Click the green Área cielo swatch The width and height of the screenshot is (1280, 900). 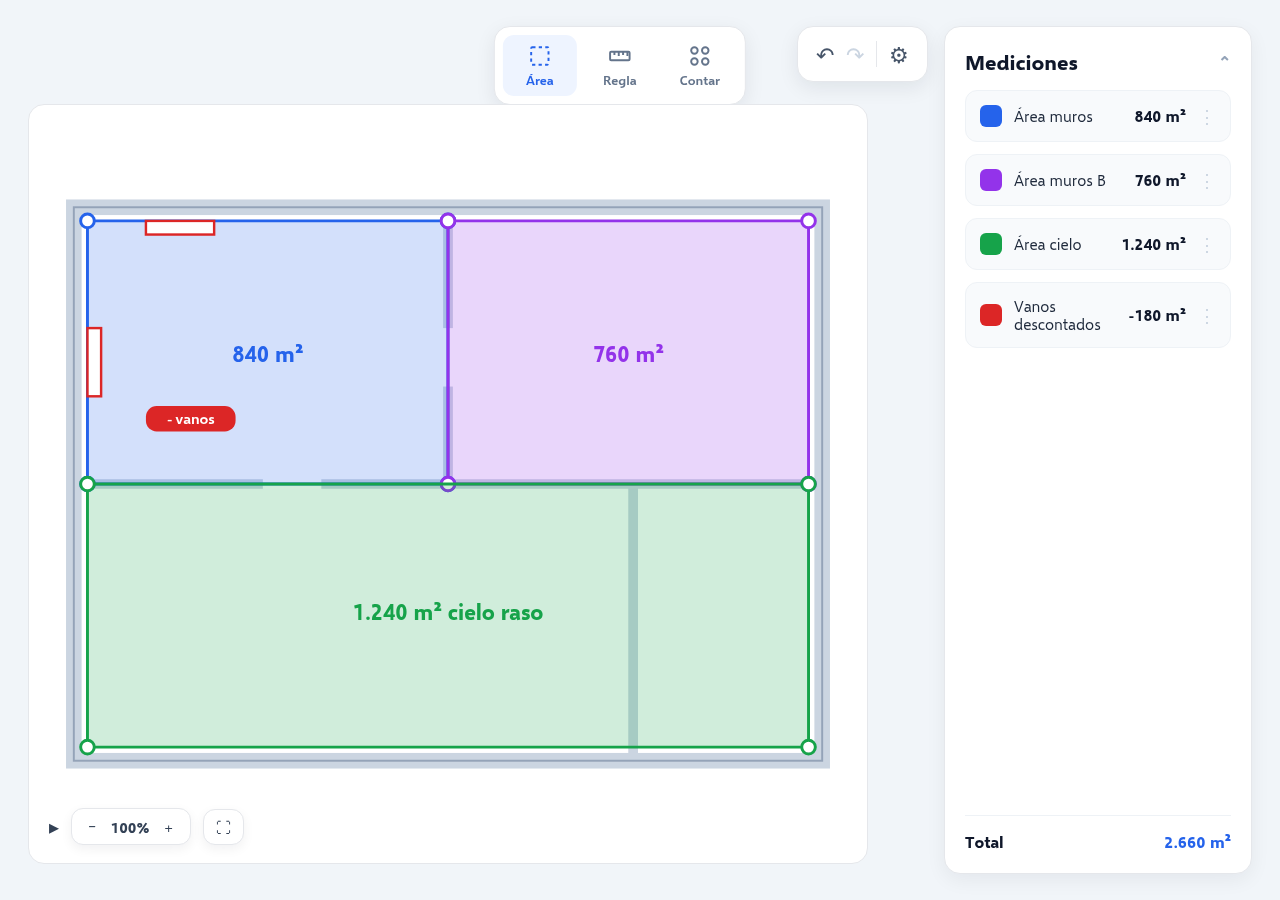[991, 244]
